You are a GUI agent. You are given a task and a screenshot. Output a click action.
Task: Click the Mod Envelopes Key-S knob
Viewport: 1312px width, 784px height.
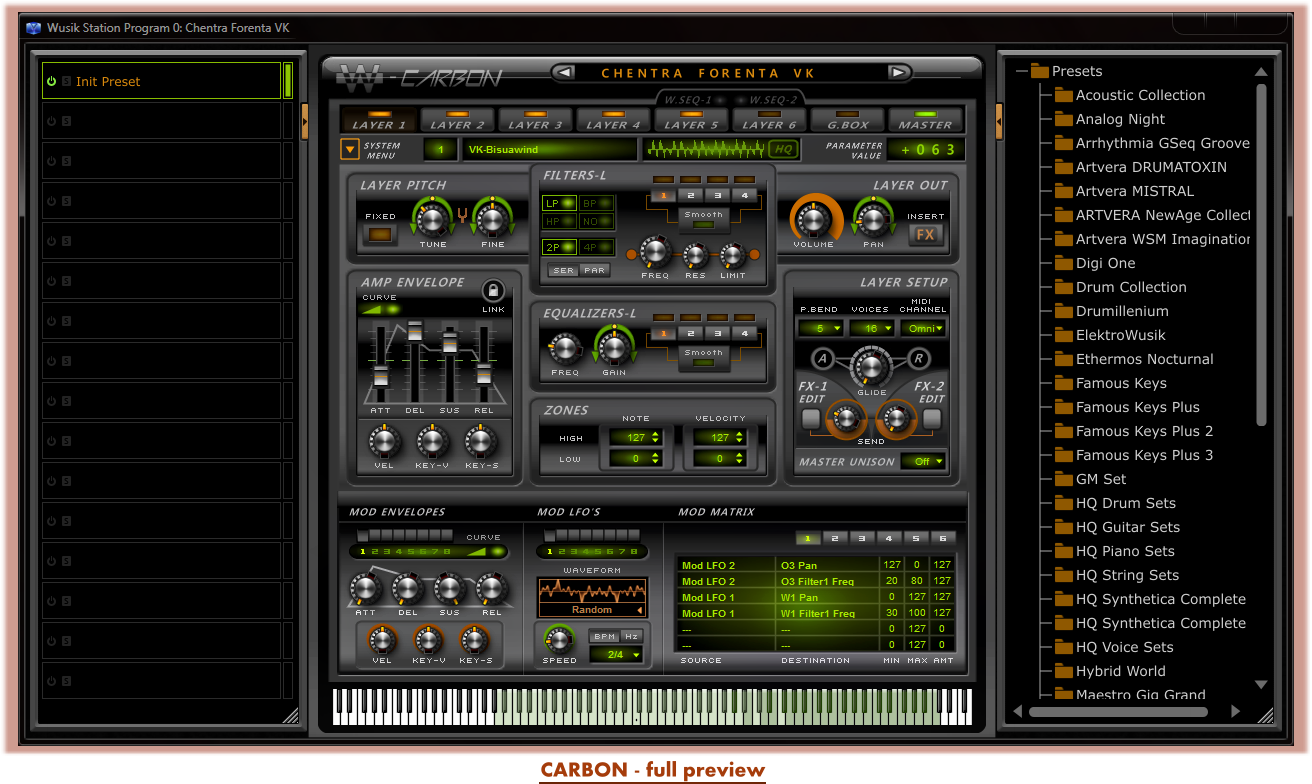coord(475,640)
